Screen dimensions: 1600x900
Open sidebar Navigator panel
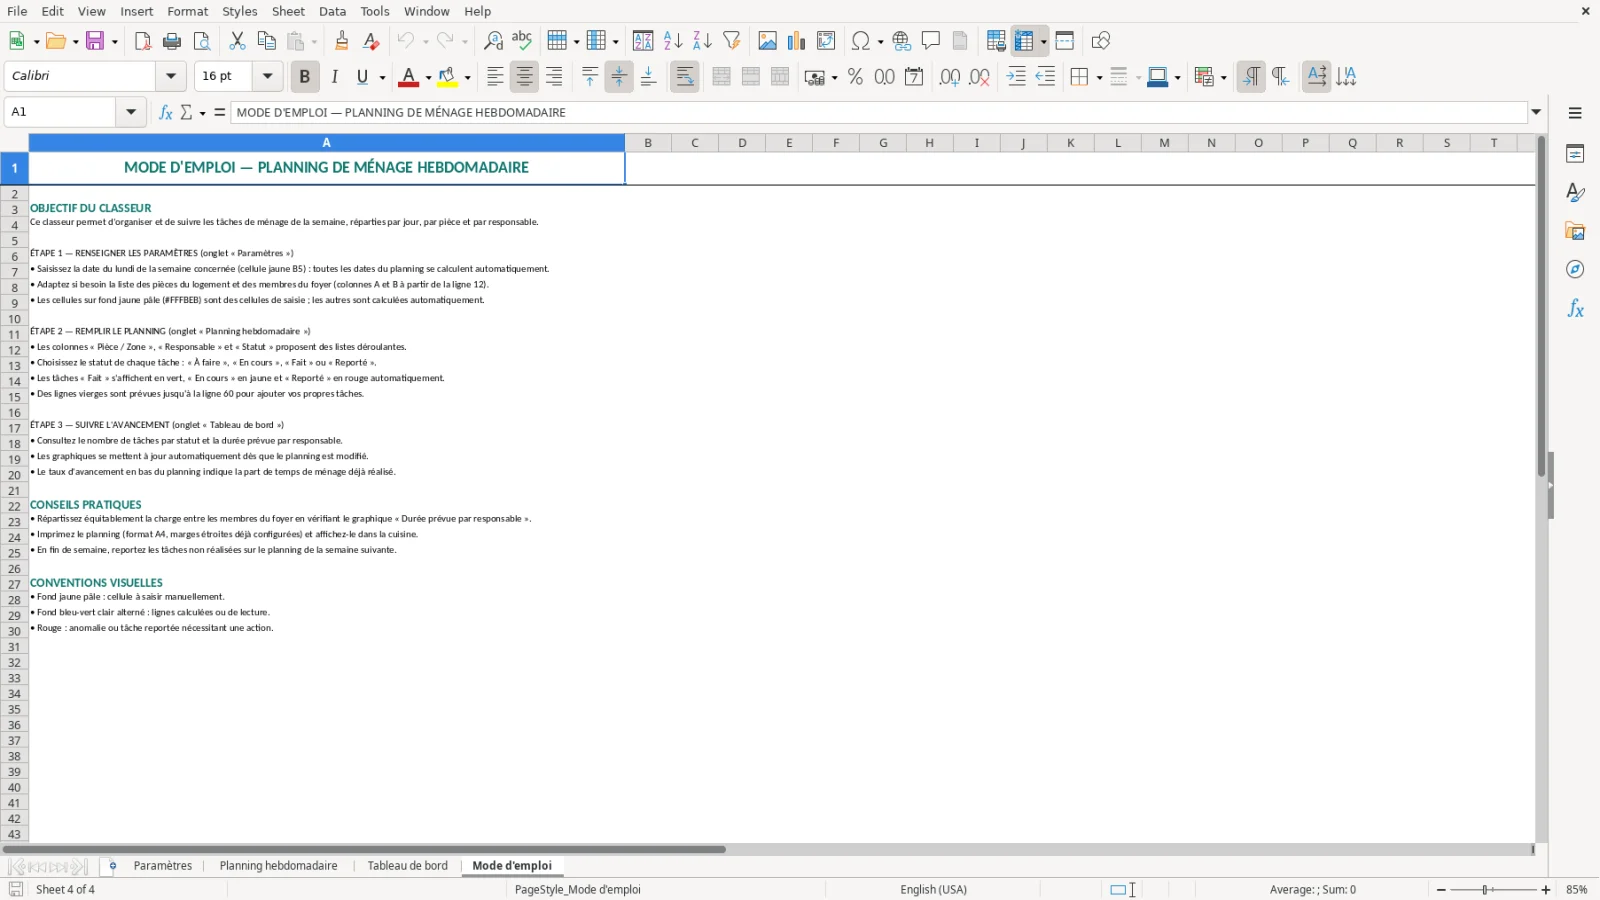(1575, 270)
